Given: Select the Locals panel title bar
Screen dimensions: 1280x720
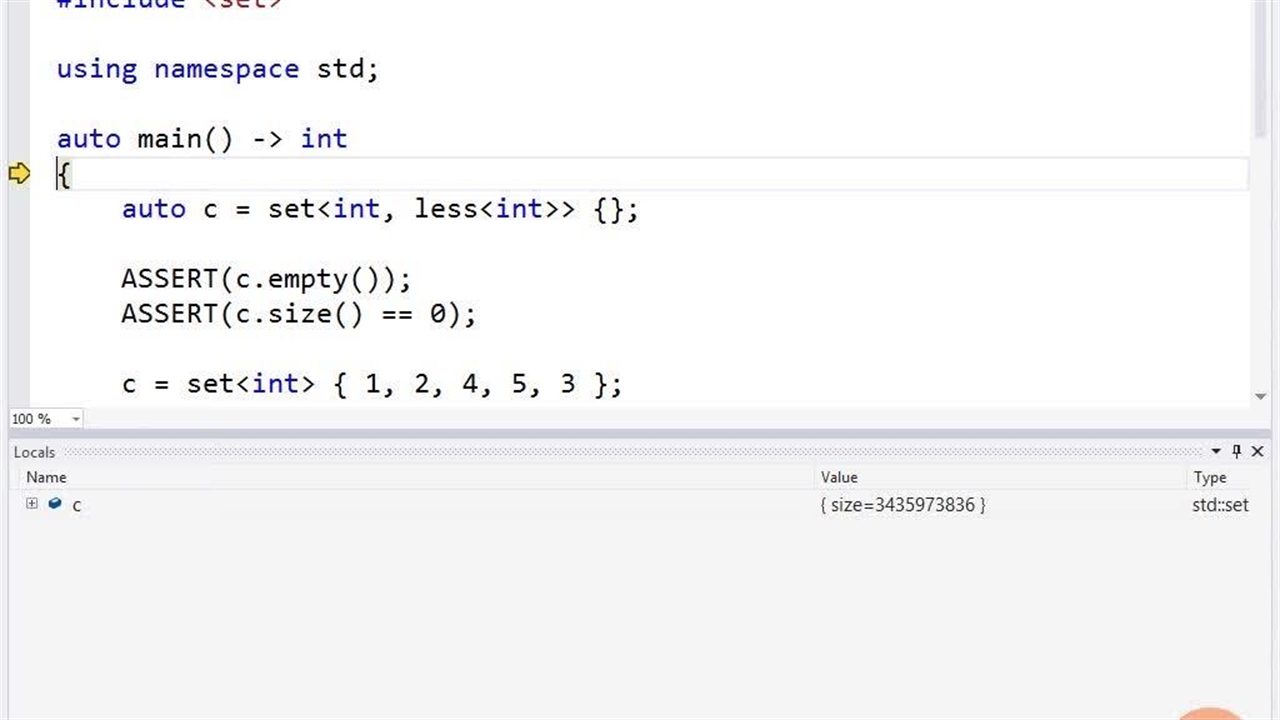Looking at the screenshot, I should tap(600, 452).
